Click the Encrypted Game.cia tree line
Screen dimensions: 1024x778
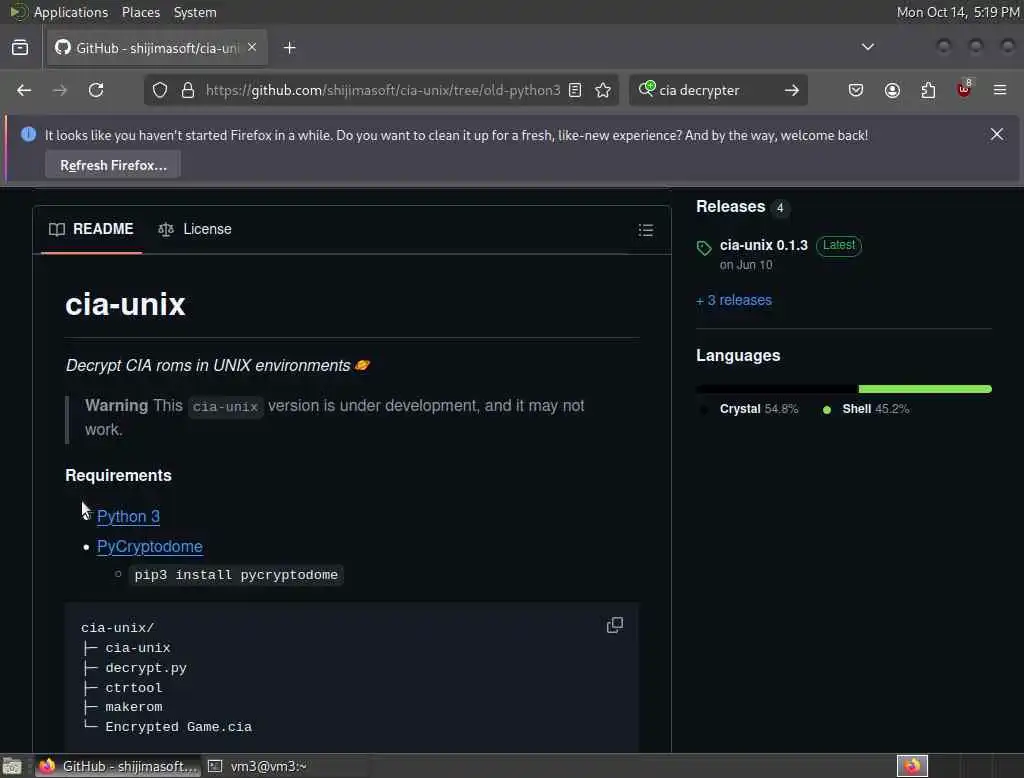[178, 726]
